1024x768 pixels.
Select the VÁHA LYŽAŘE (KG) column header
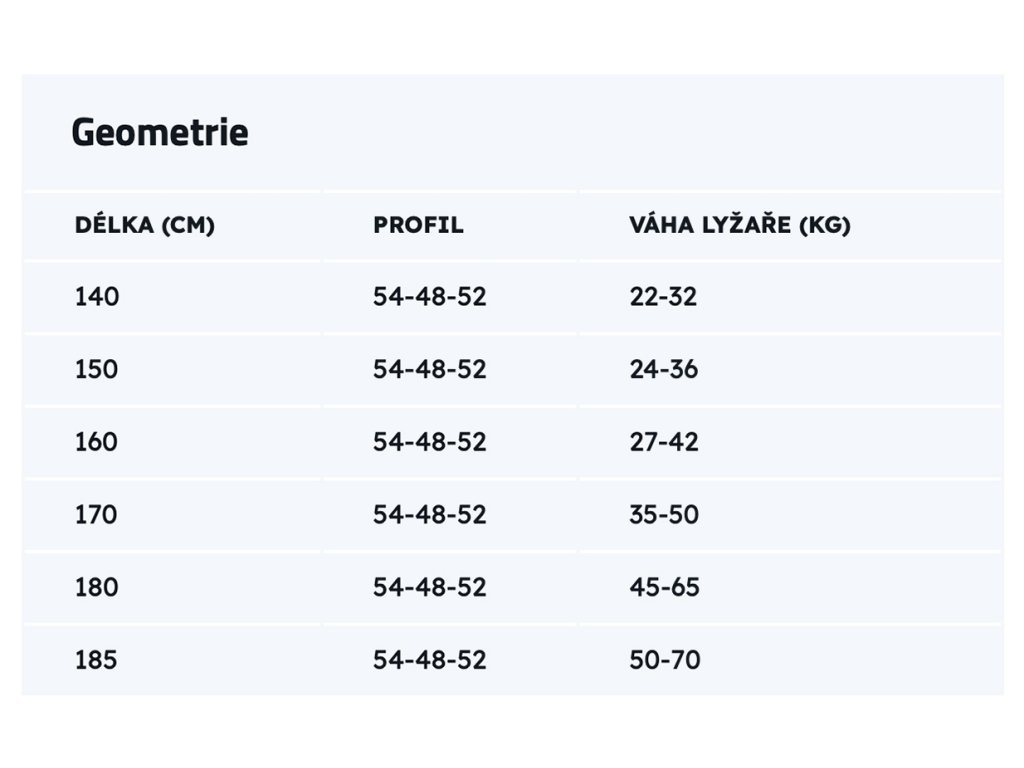(x=740, y=225)
